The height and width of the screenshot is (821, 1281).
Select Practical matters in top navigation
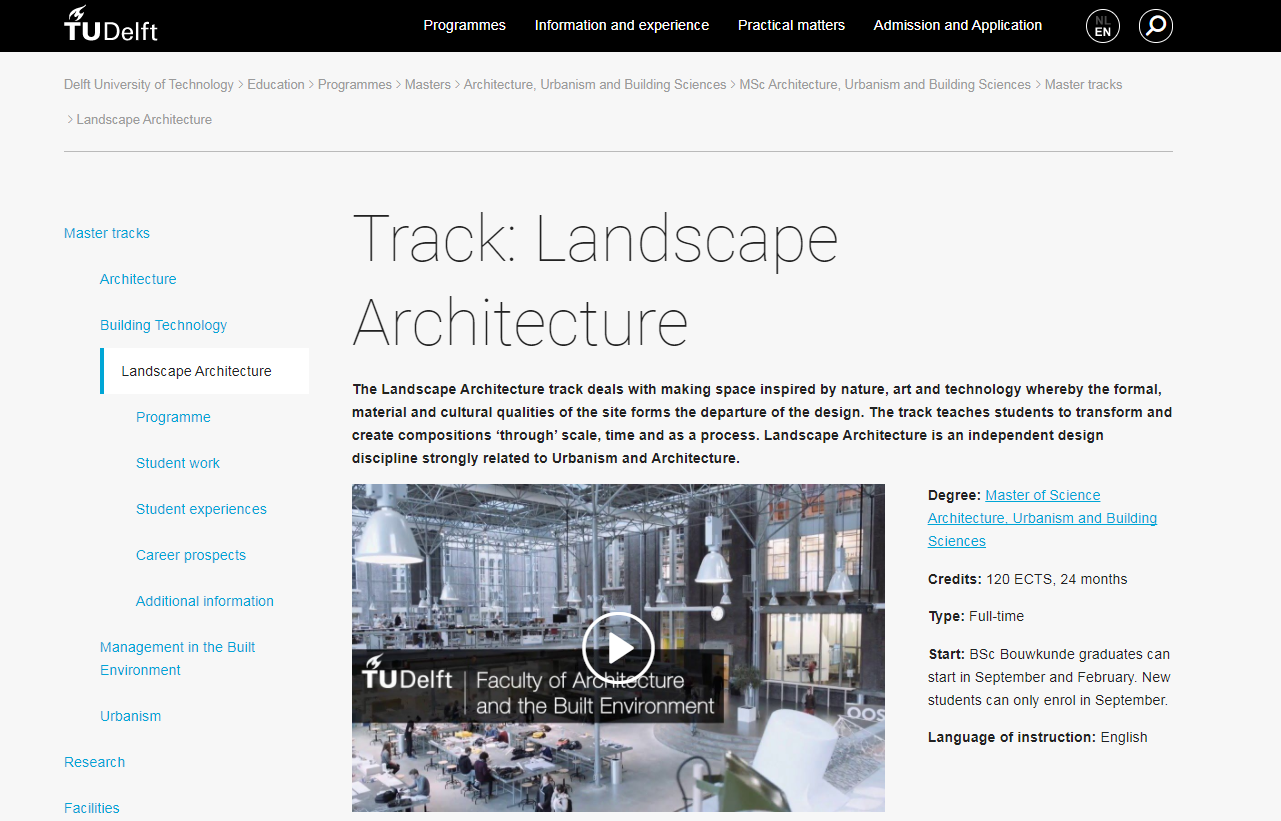pos(791,25)
